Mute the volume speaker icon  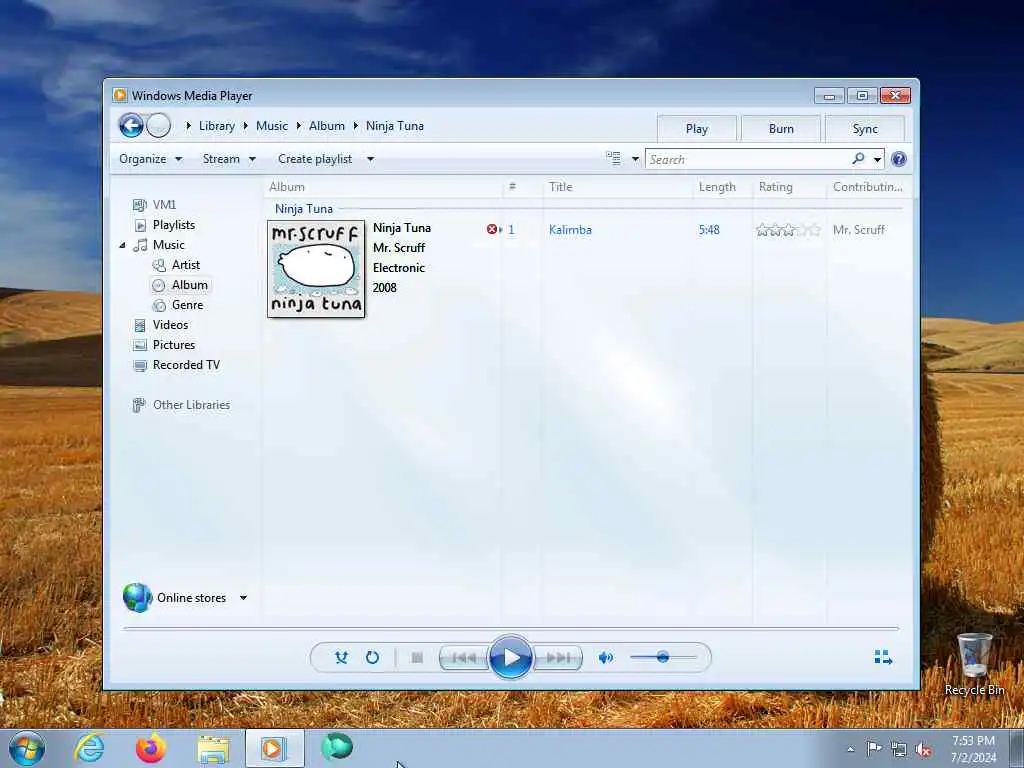pos(605,658)
